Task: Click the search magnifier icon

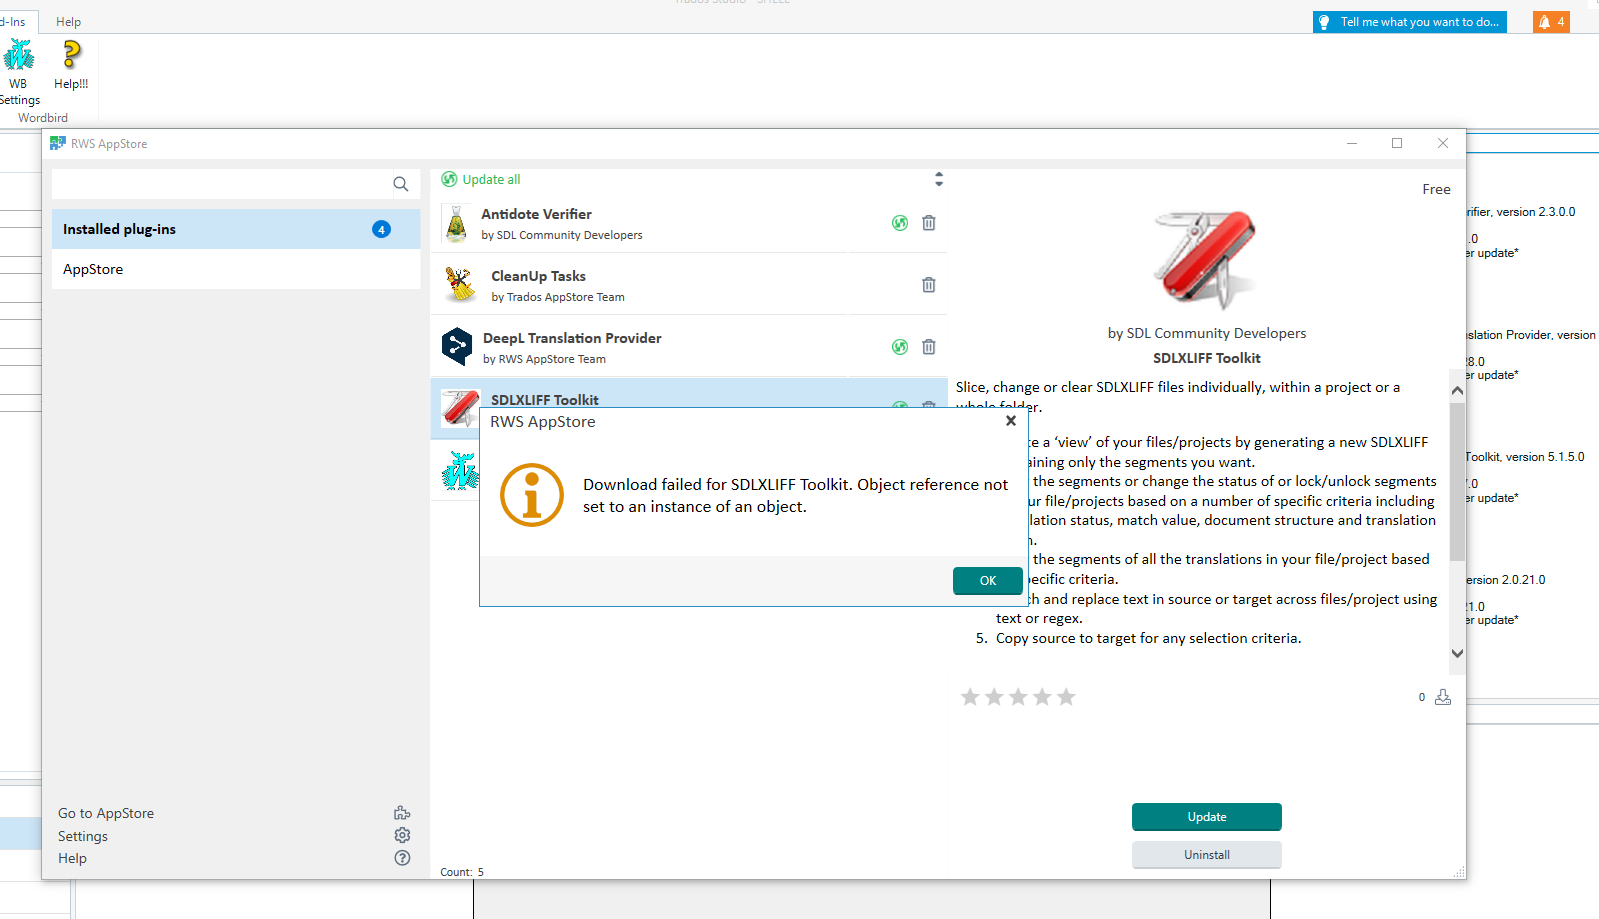Action: tap(401, 184)
